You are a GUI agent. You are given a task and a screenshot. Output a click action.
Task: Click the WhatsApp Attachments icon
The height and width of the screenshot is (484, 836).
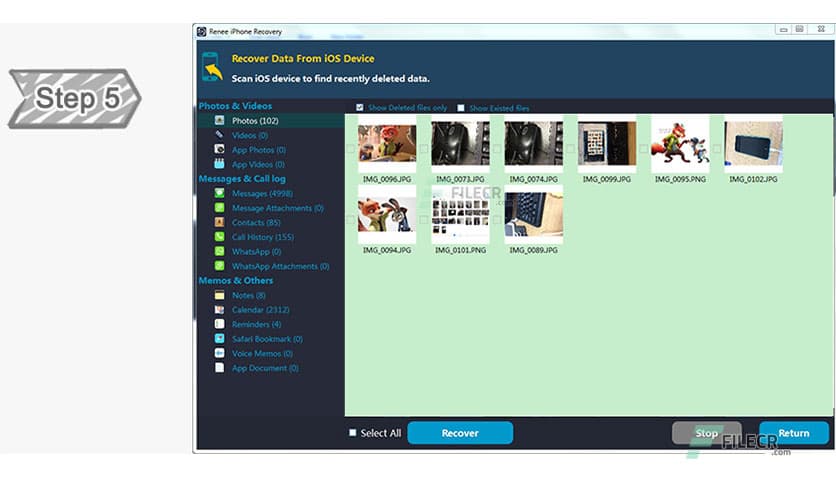219,265
